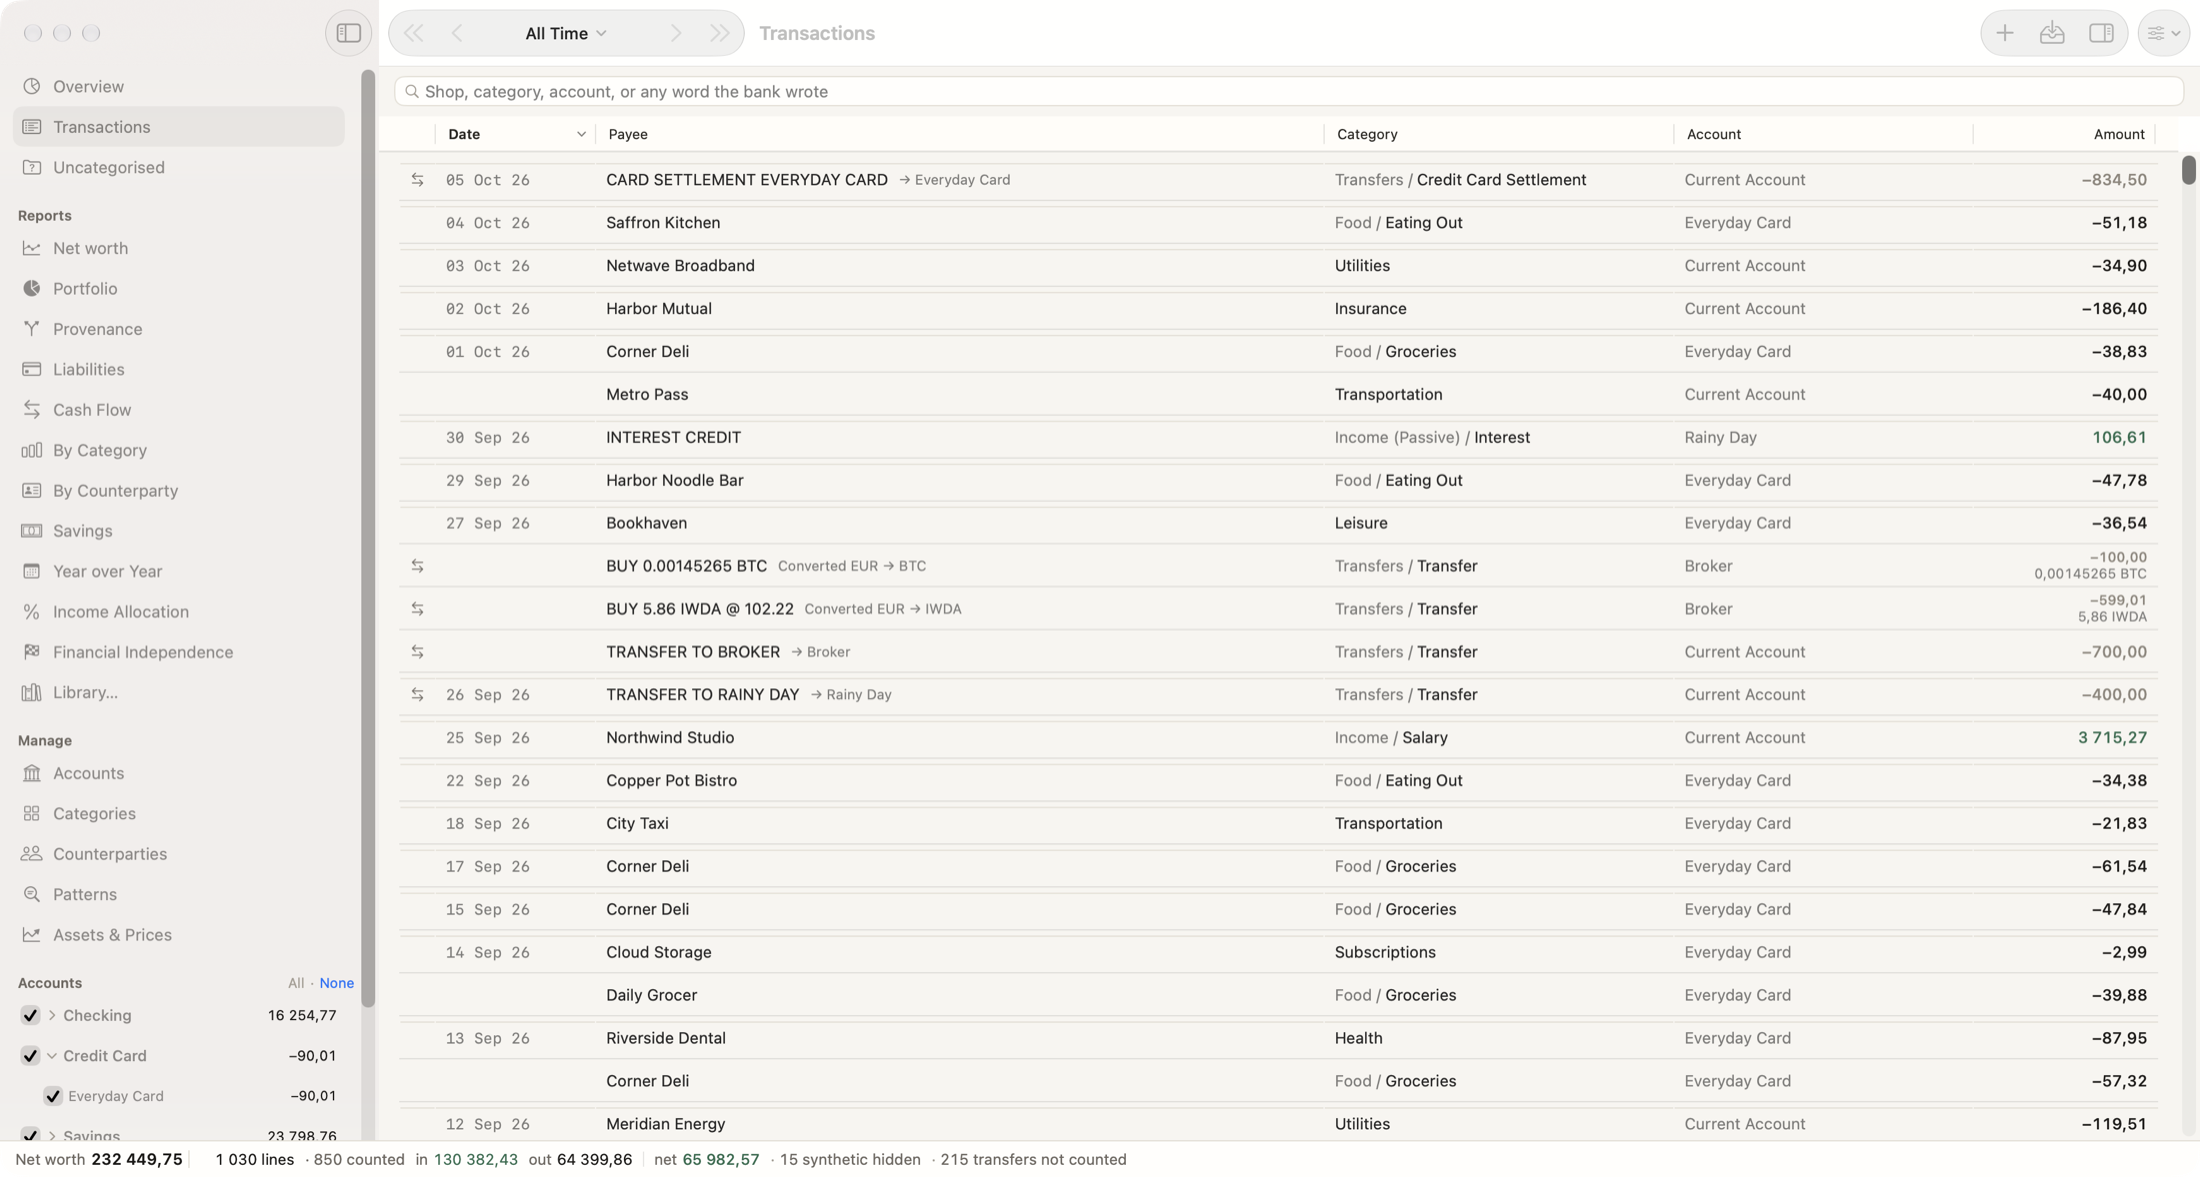Add a new transaction with plus icon
The image size is (2200, 1177).
click(x=2004, y=33)
